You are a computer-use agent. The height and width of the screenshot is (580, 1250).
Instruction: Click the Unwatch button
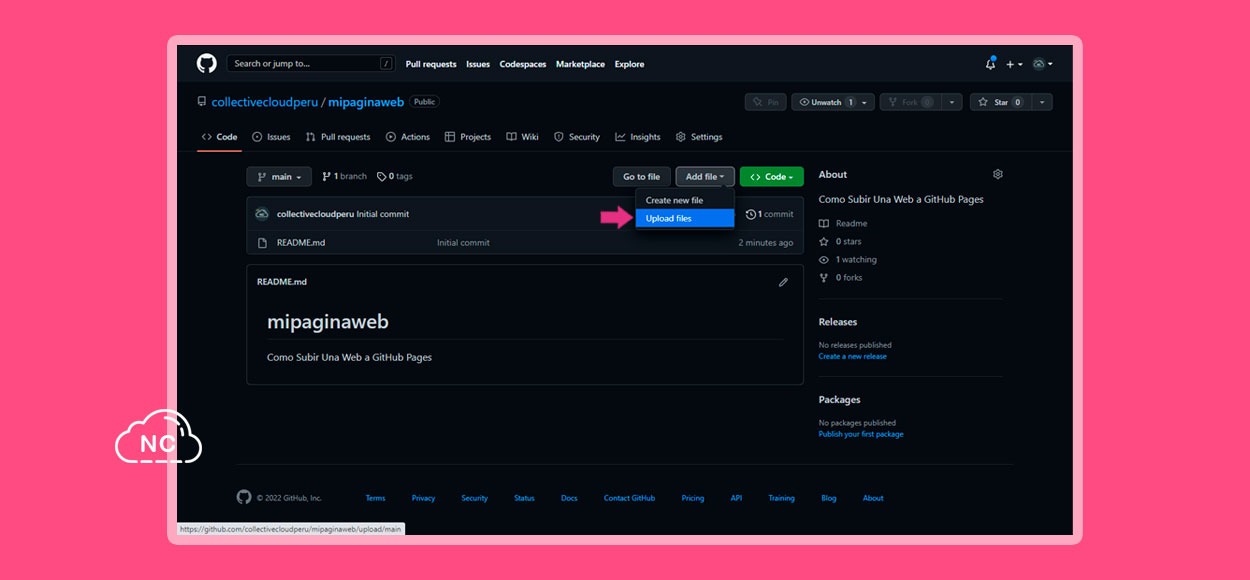[x=826, y=102]
